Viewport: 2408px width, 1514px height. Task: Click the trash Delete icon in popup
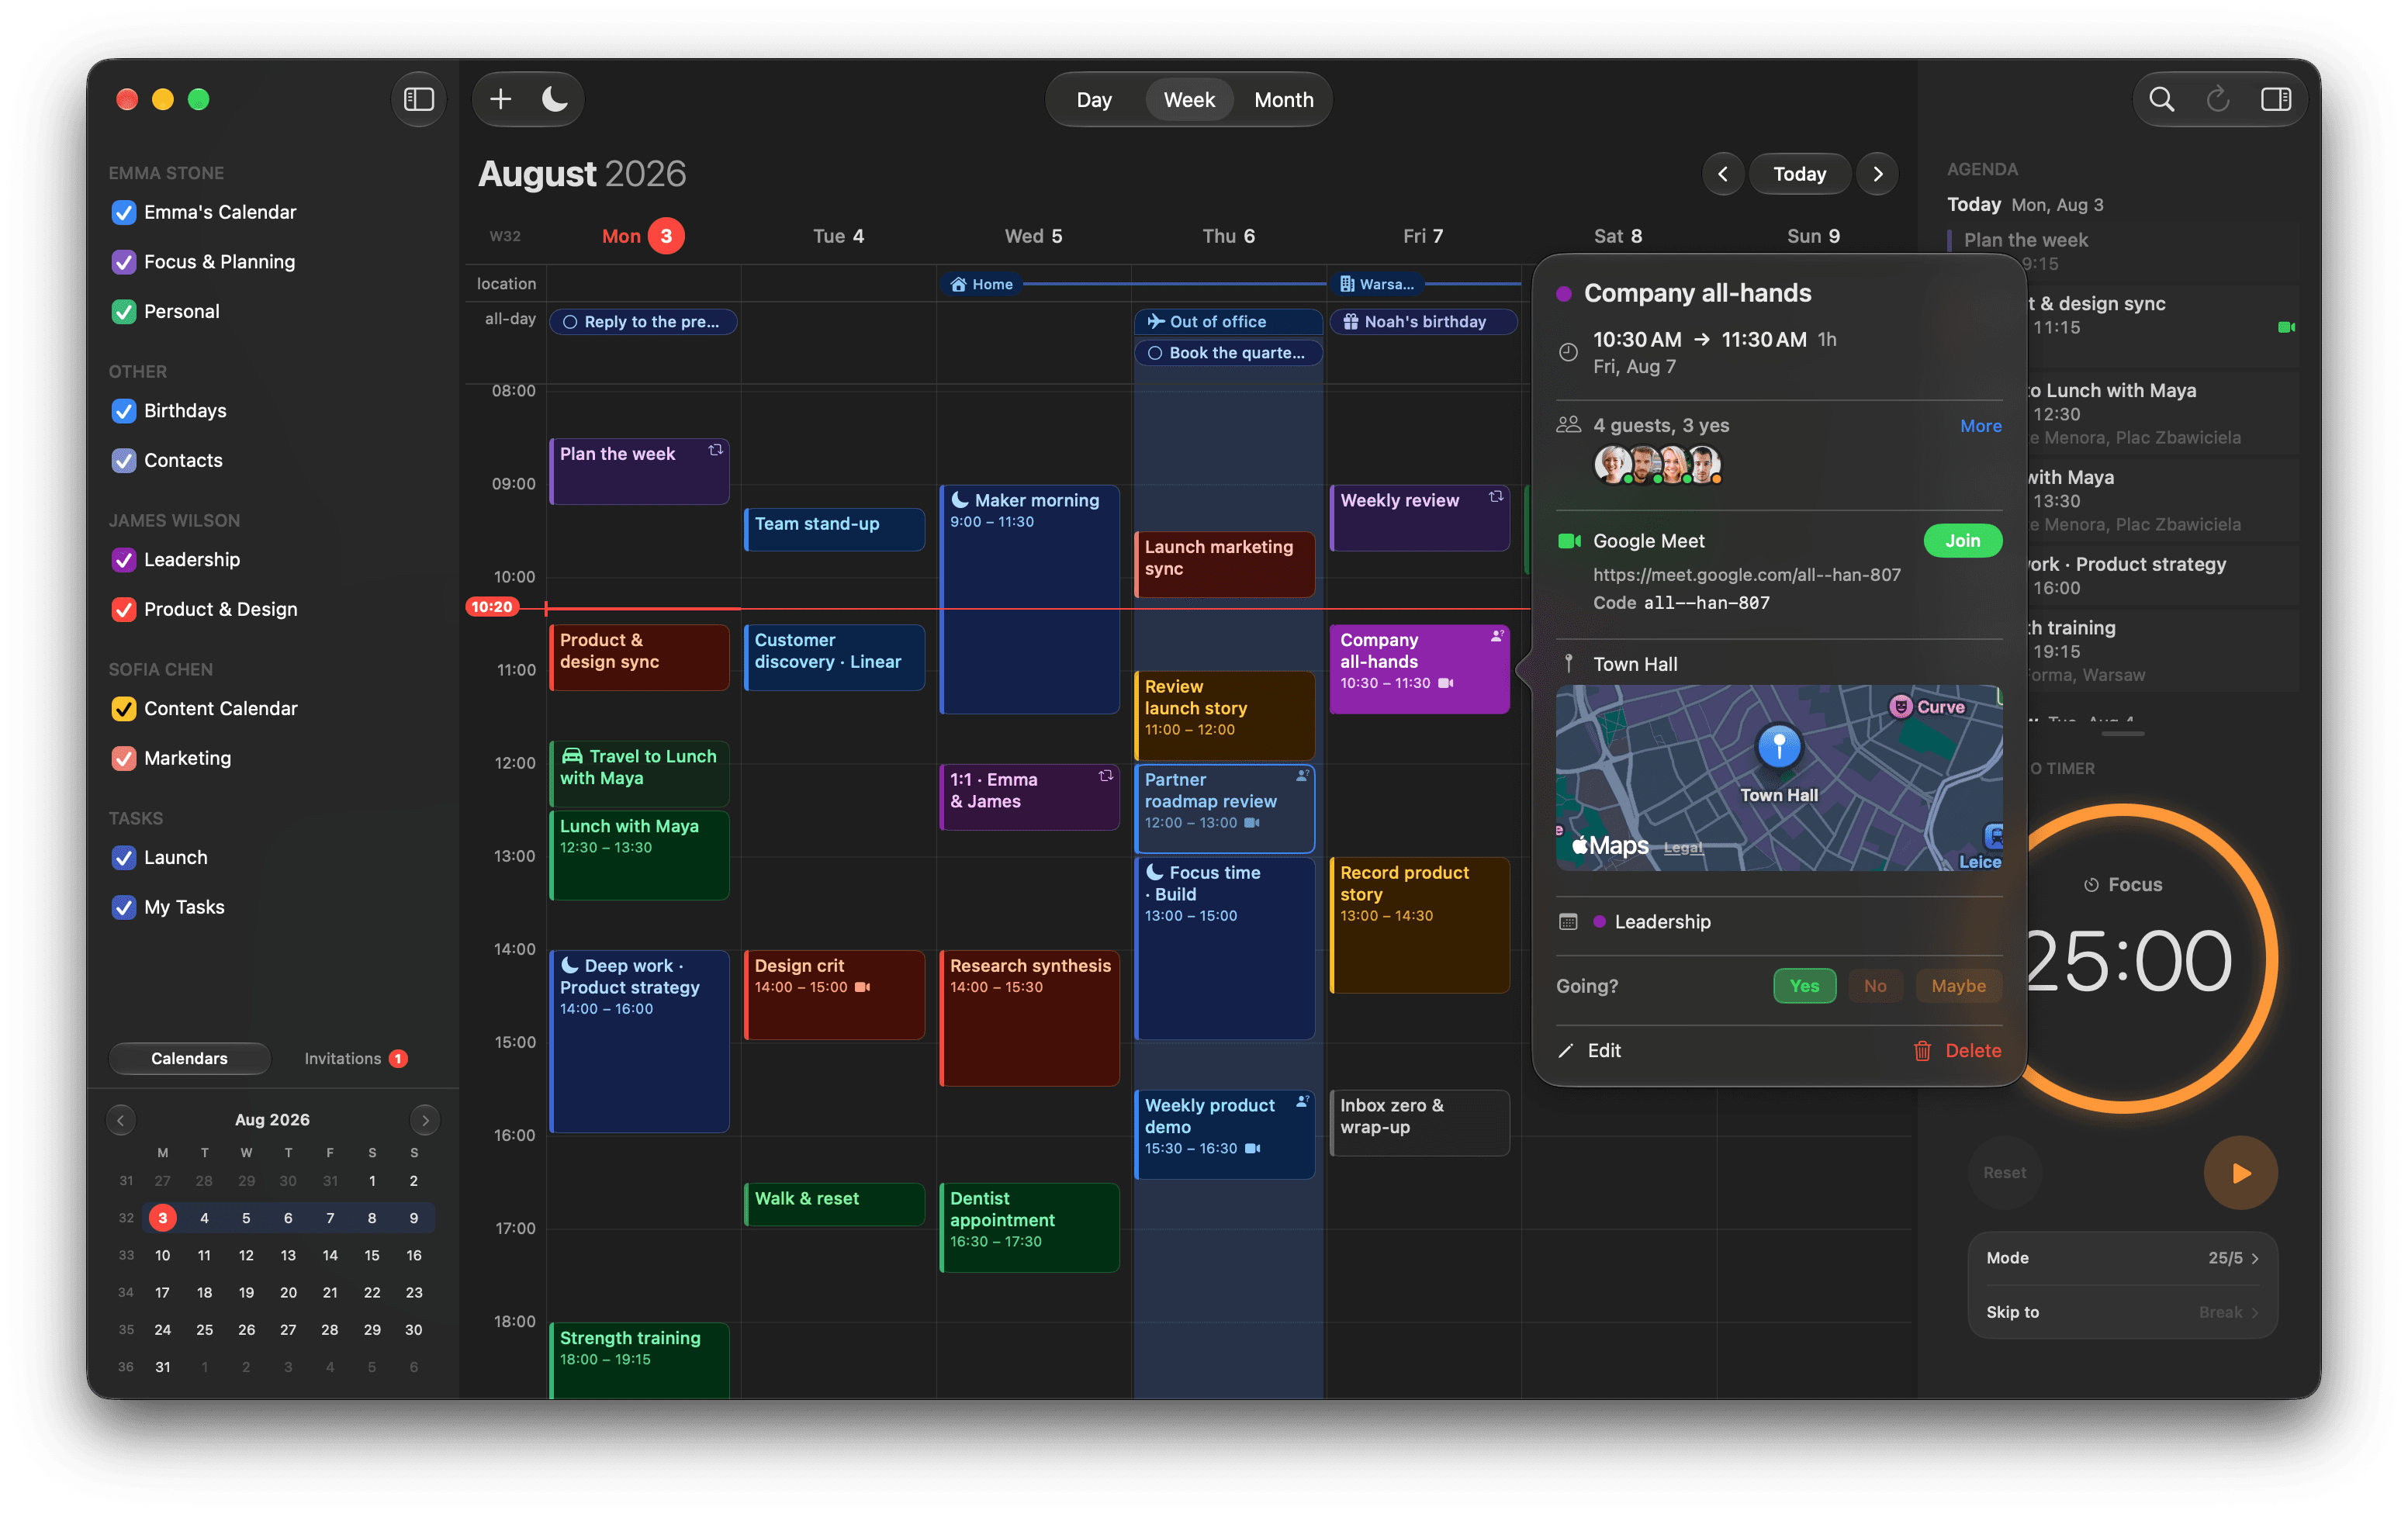coord(1922,1050)
